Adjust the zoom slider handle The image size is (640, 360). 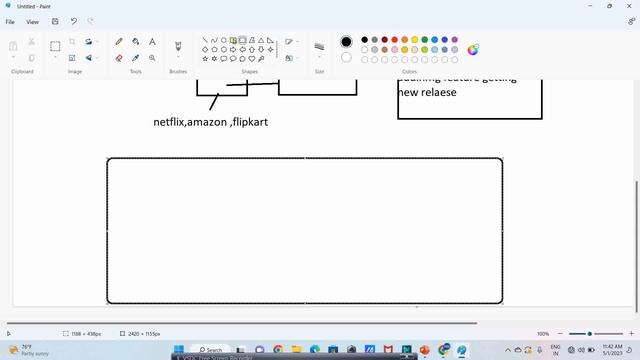589,333
